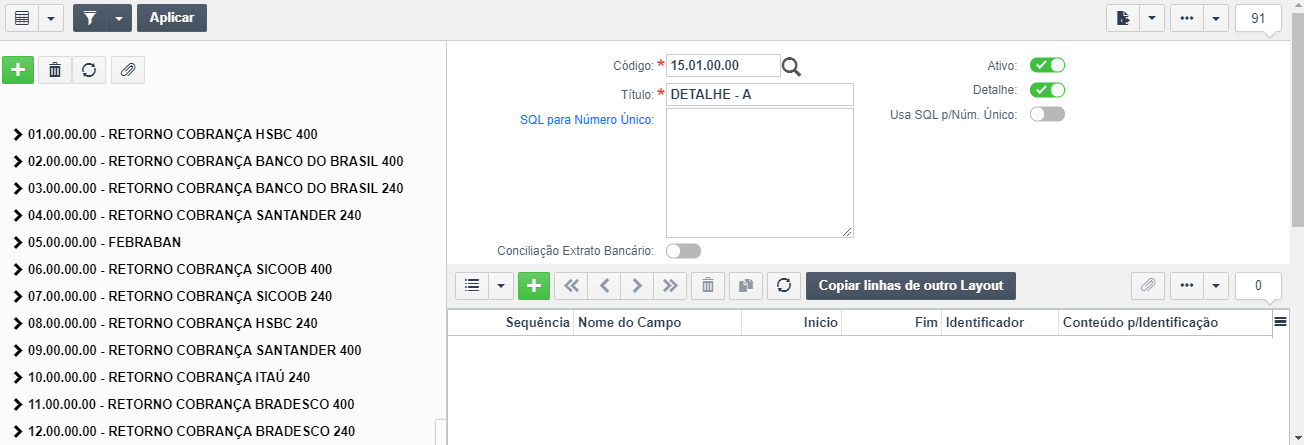Open the grid column configuration menu icon
Screen dimensions: 1304x445
tap(1280, 322)
